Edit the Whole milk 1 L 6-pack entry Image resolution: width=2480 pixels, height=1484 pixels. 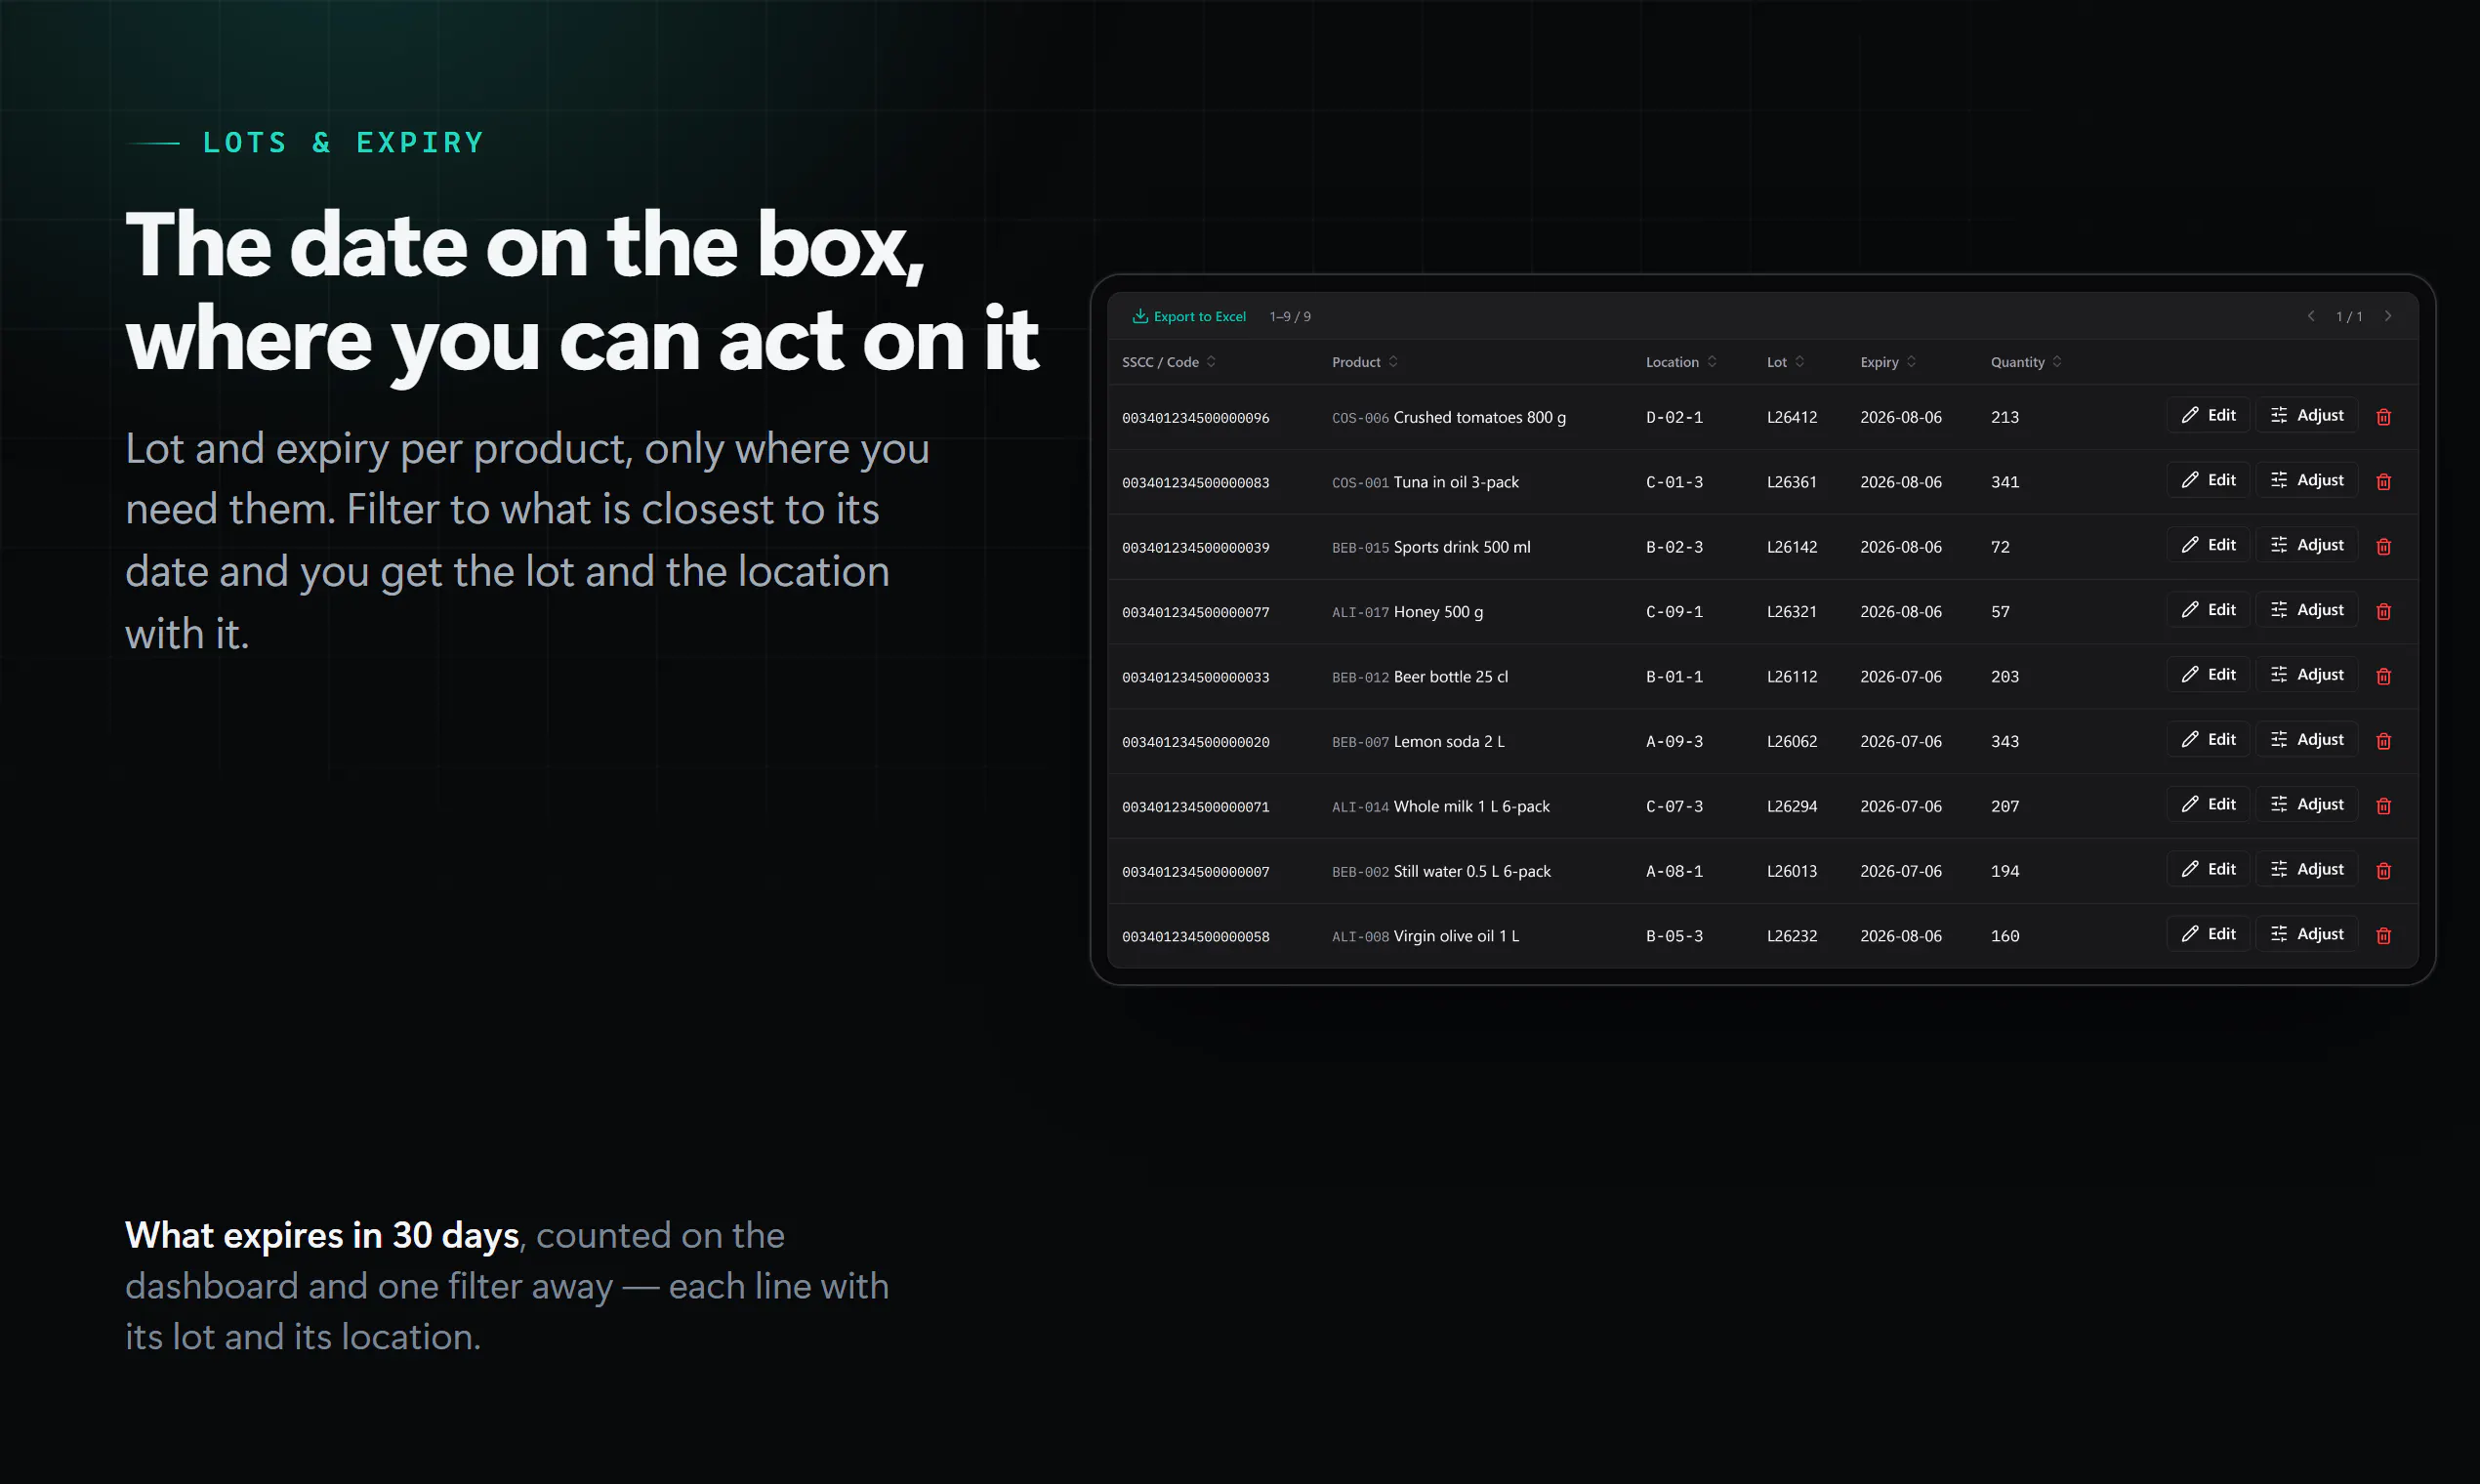[x=2208, y=804]
